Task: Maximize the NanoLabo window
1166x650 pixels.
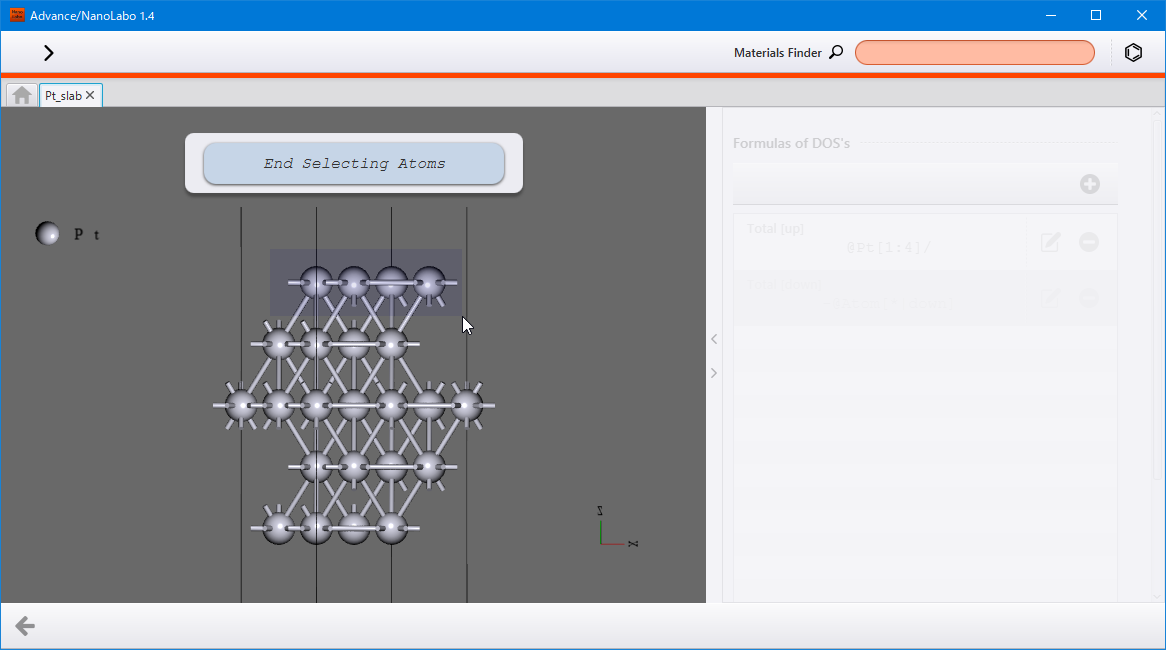Action: click(x=1095, y=16)
